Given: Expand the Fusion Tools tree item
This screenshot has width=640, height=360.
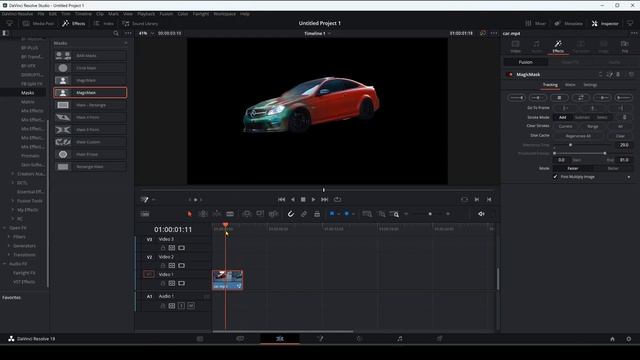Looking at the screenshot, I should [13, 201].
